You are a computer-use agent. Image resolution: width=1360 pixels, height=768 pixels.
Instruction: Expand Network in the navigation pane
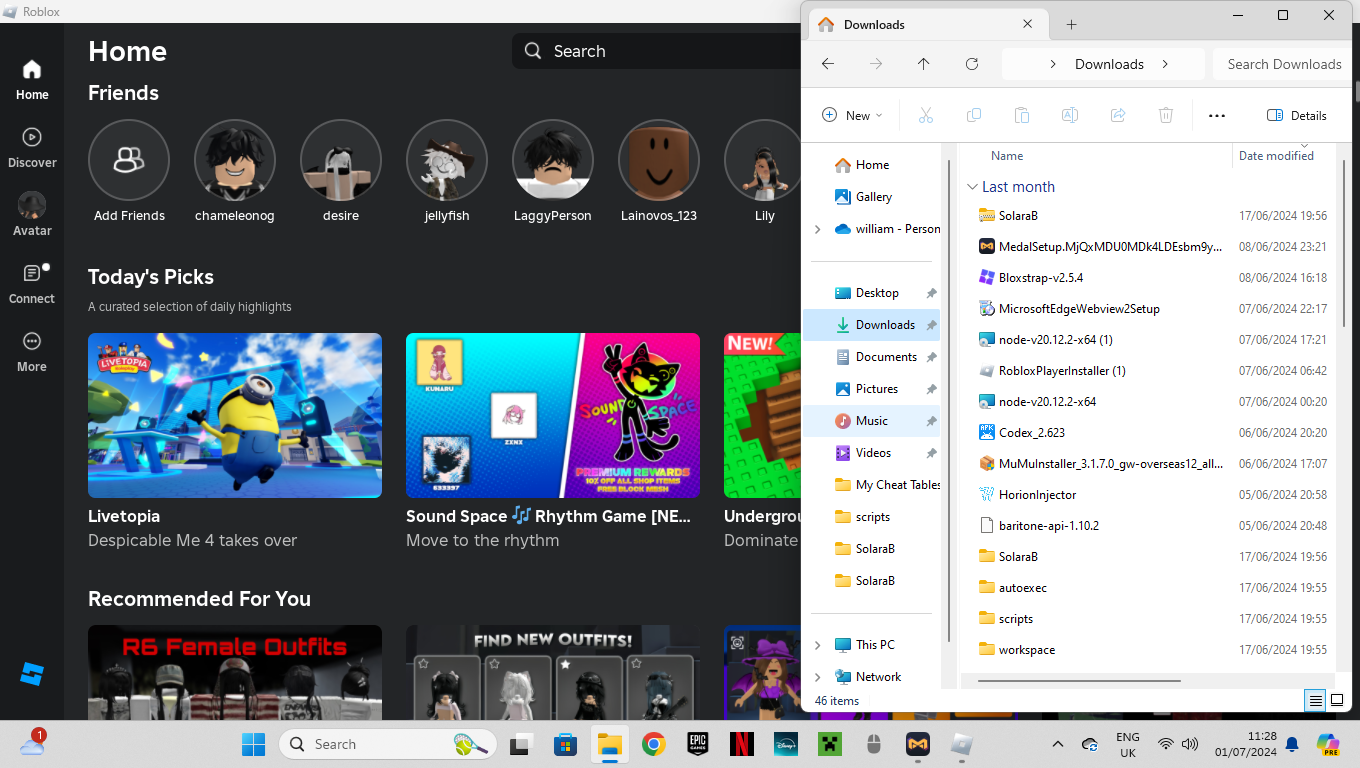818,677
